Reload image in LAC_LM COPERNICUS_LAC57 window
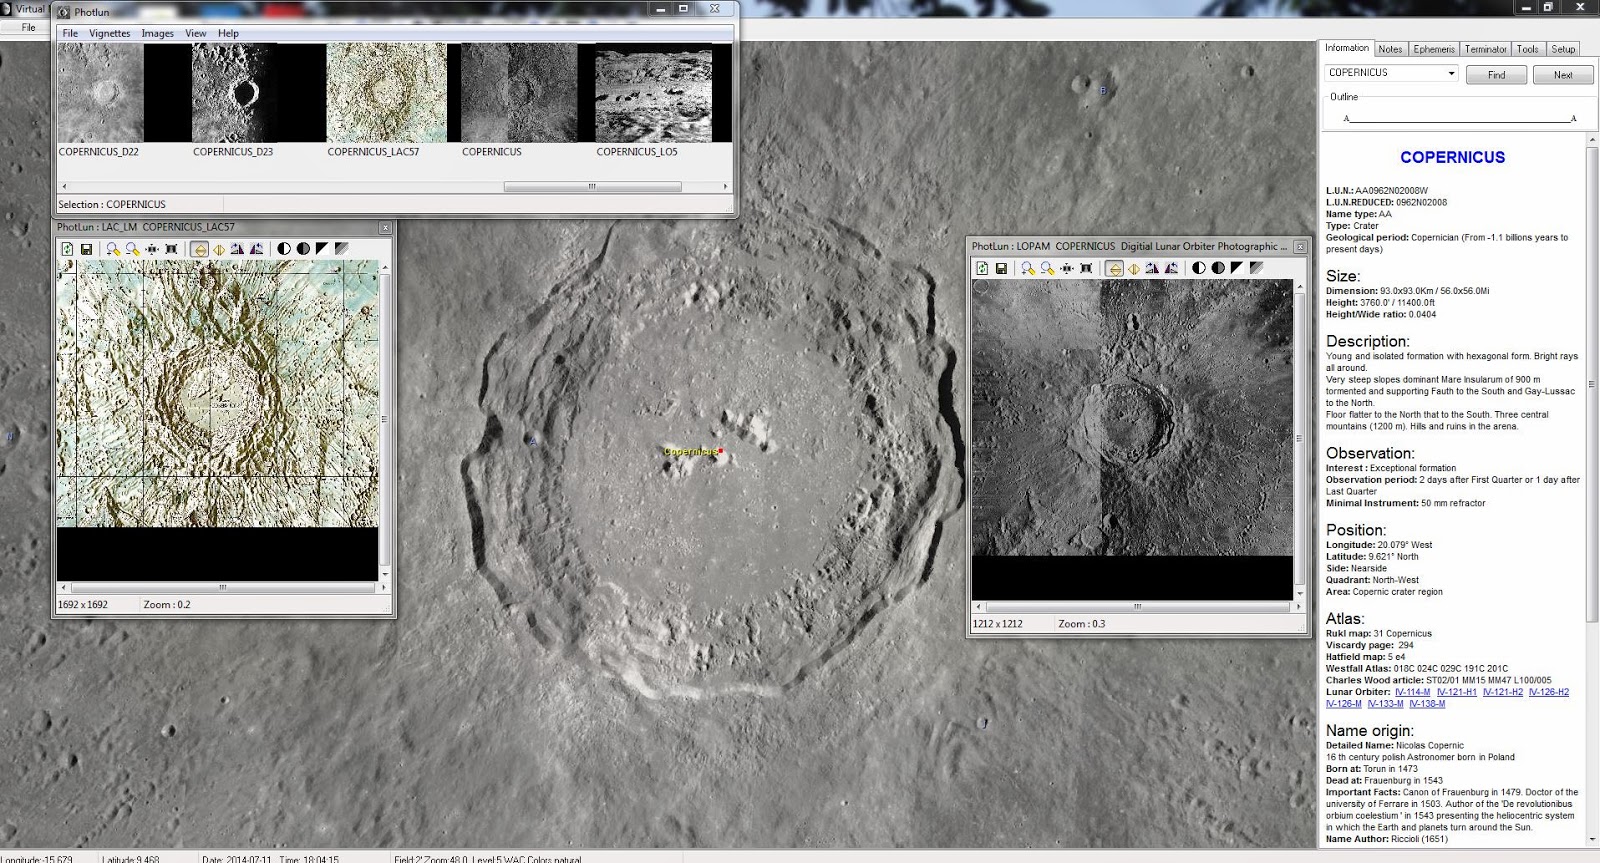 click(67, 249)
